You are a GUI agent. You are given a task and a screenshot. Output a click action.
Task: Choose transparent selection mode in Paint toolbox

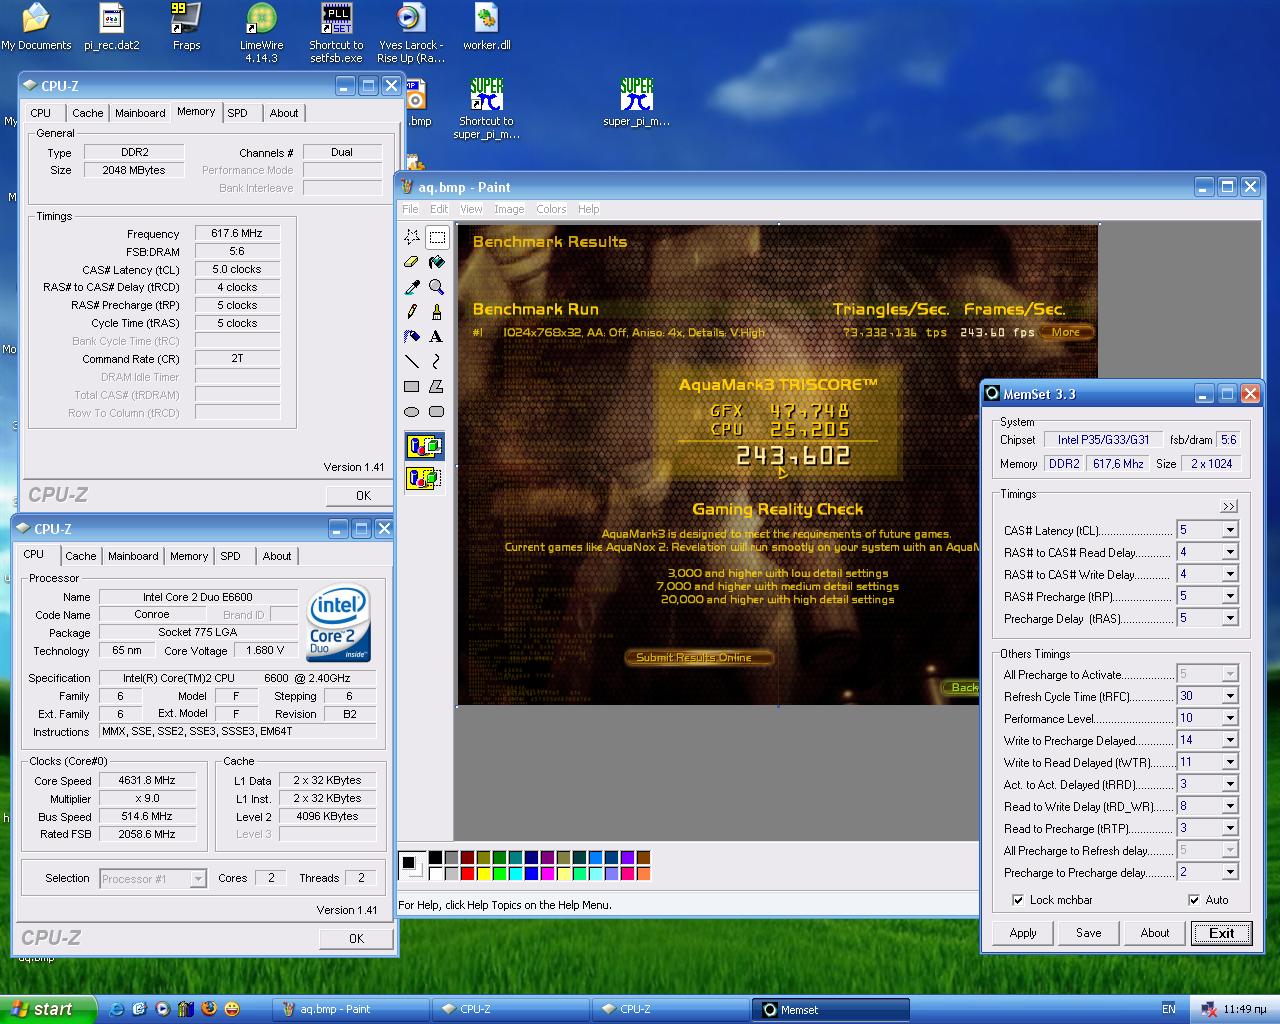tap(424, 478)
